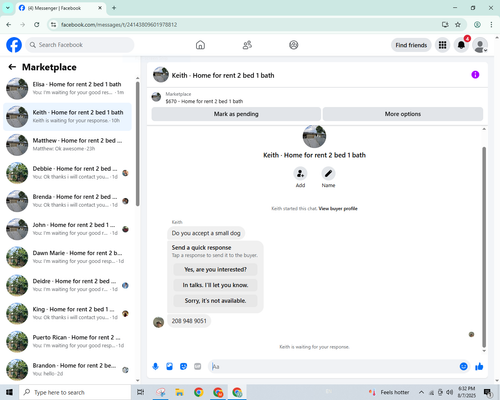
Task: Click the '208 948 9051' message
Action: point(189,321)
